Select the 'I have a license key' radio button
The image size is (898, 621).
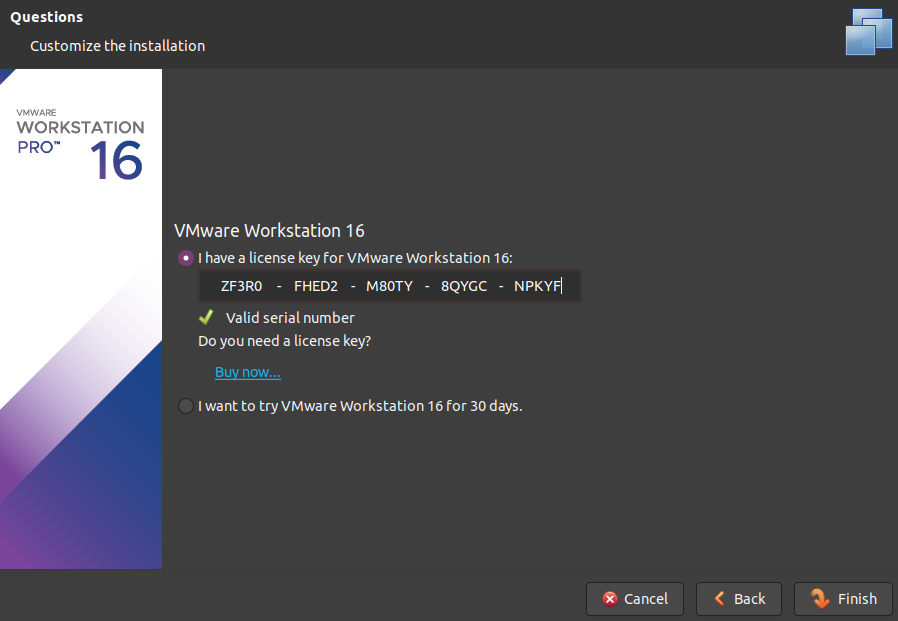pos(186,258)
